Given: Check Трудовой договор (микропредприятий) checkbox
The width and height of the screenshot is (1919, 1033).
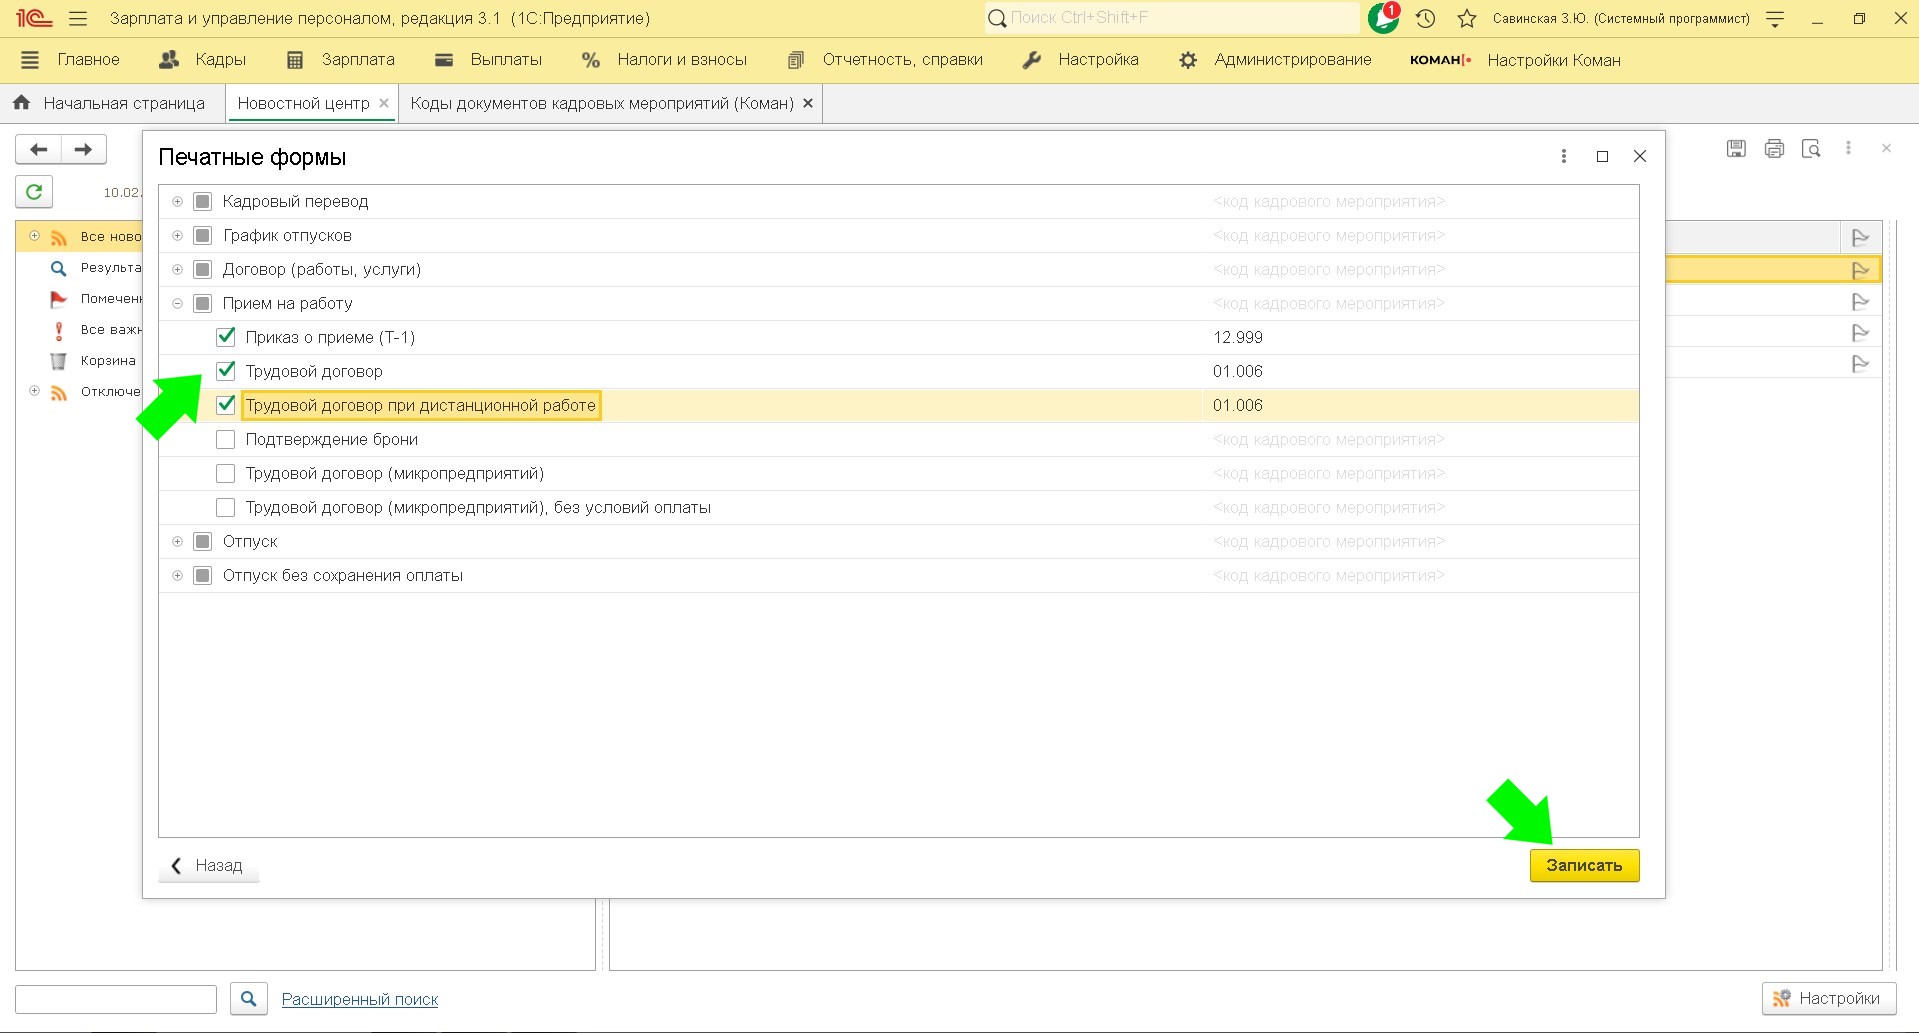Looking at the screenshot, I should click(x=226, y=473).
